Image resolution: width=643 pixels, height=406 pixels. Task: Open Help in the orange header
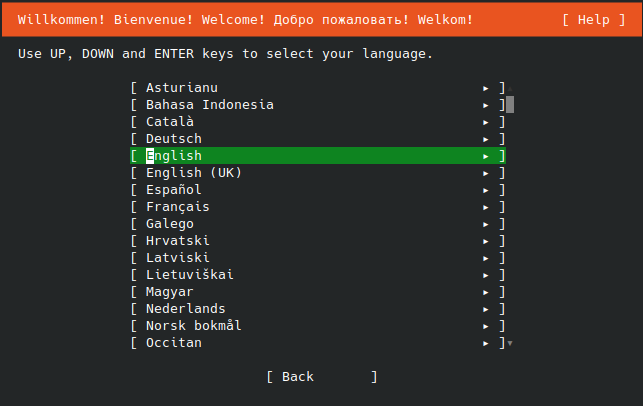click(x=593, y=20)
